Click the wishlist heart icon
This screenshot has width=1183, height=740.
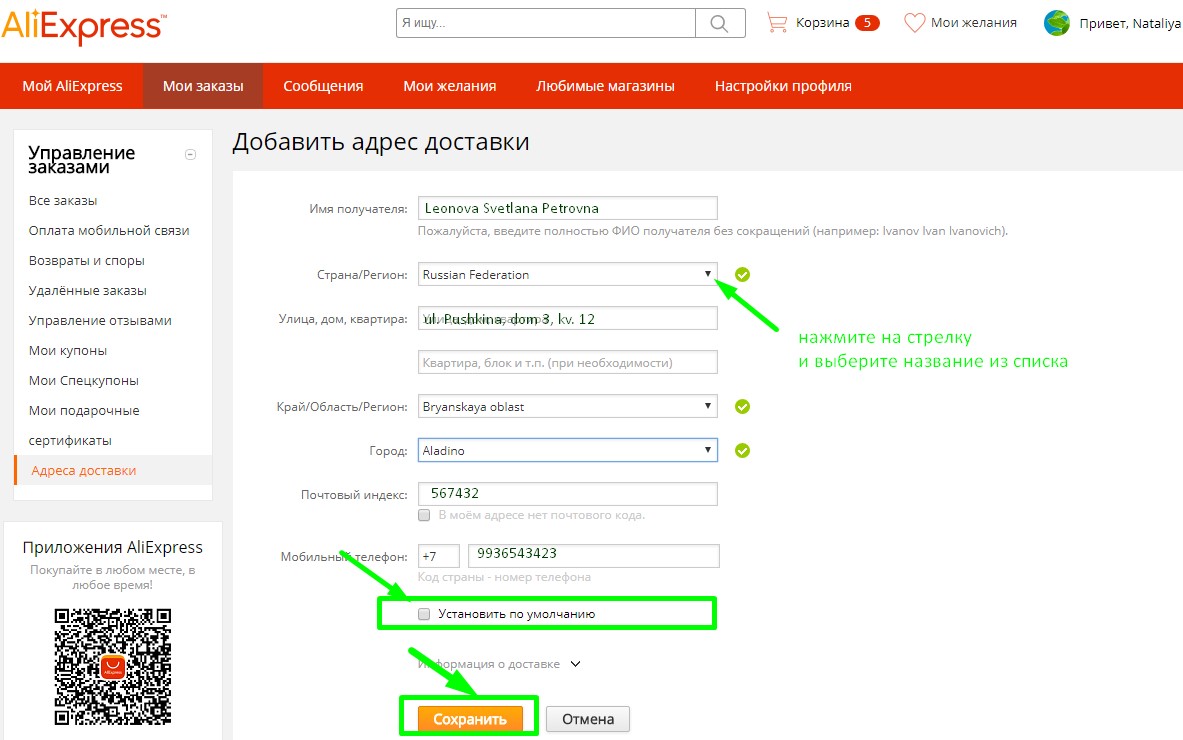tap(914, 23)
